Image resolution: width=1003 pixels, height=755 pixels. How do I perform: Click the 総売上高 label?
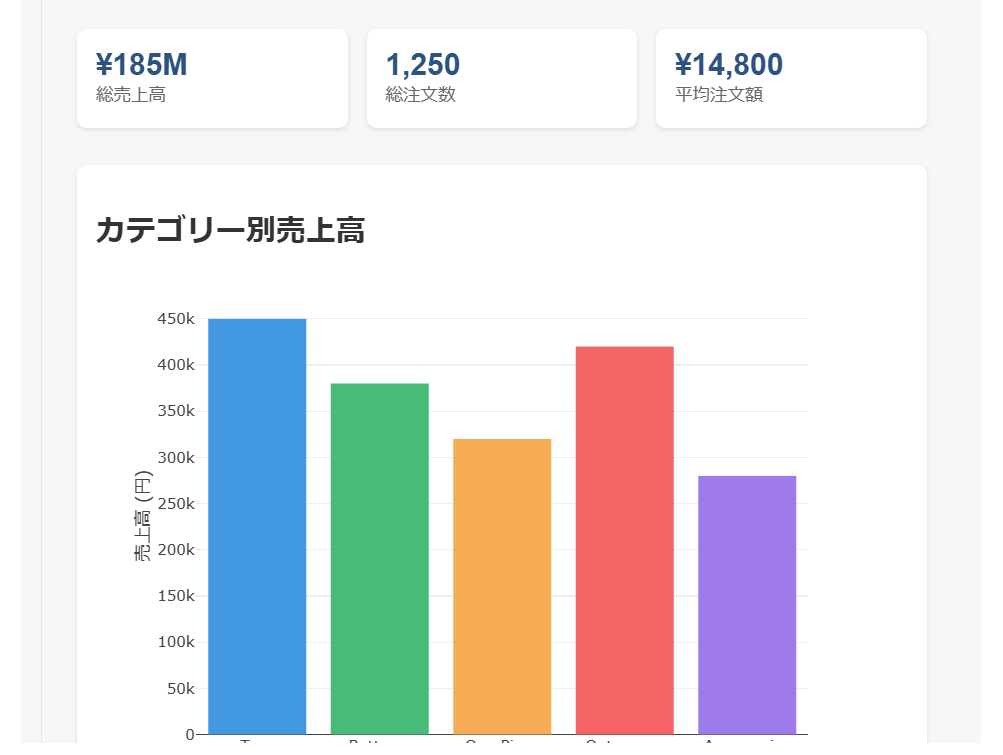(131, 95)
